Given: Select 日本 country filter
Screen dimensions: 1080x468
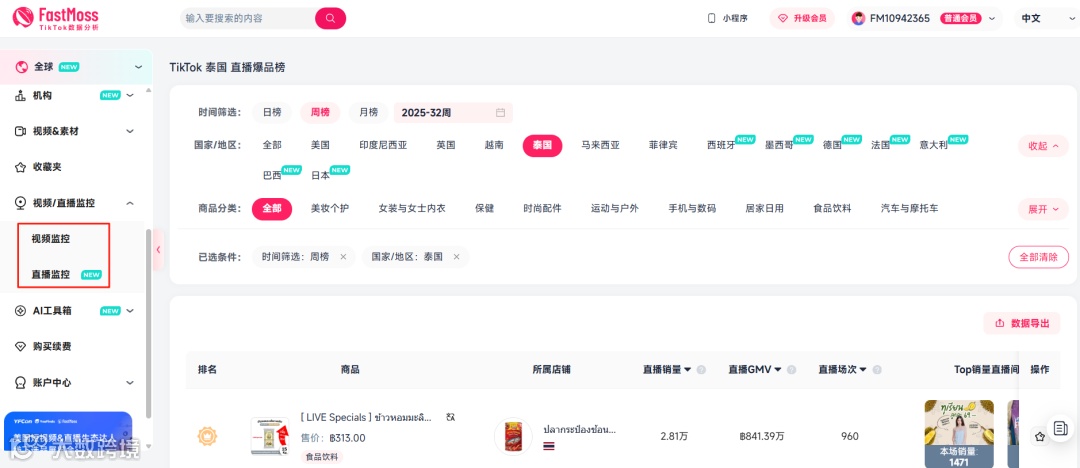Looking at the screenshot, I should point(320,175).
